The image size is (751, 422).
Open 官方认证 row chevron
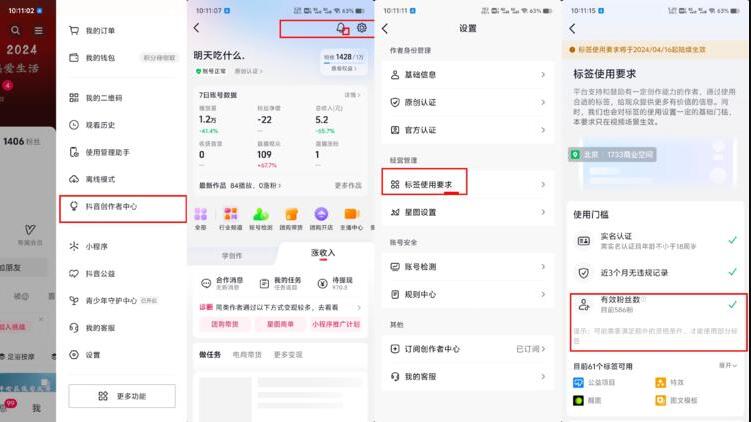pyautogui.click(x=543, y=130)
